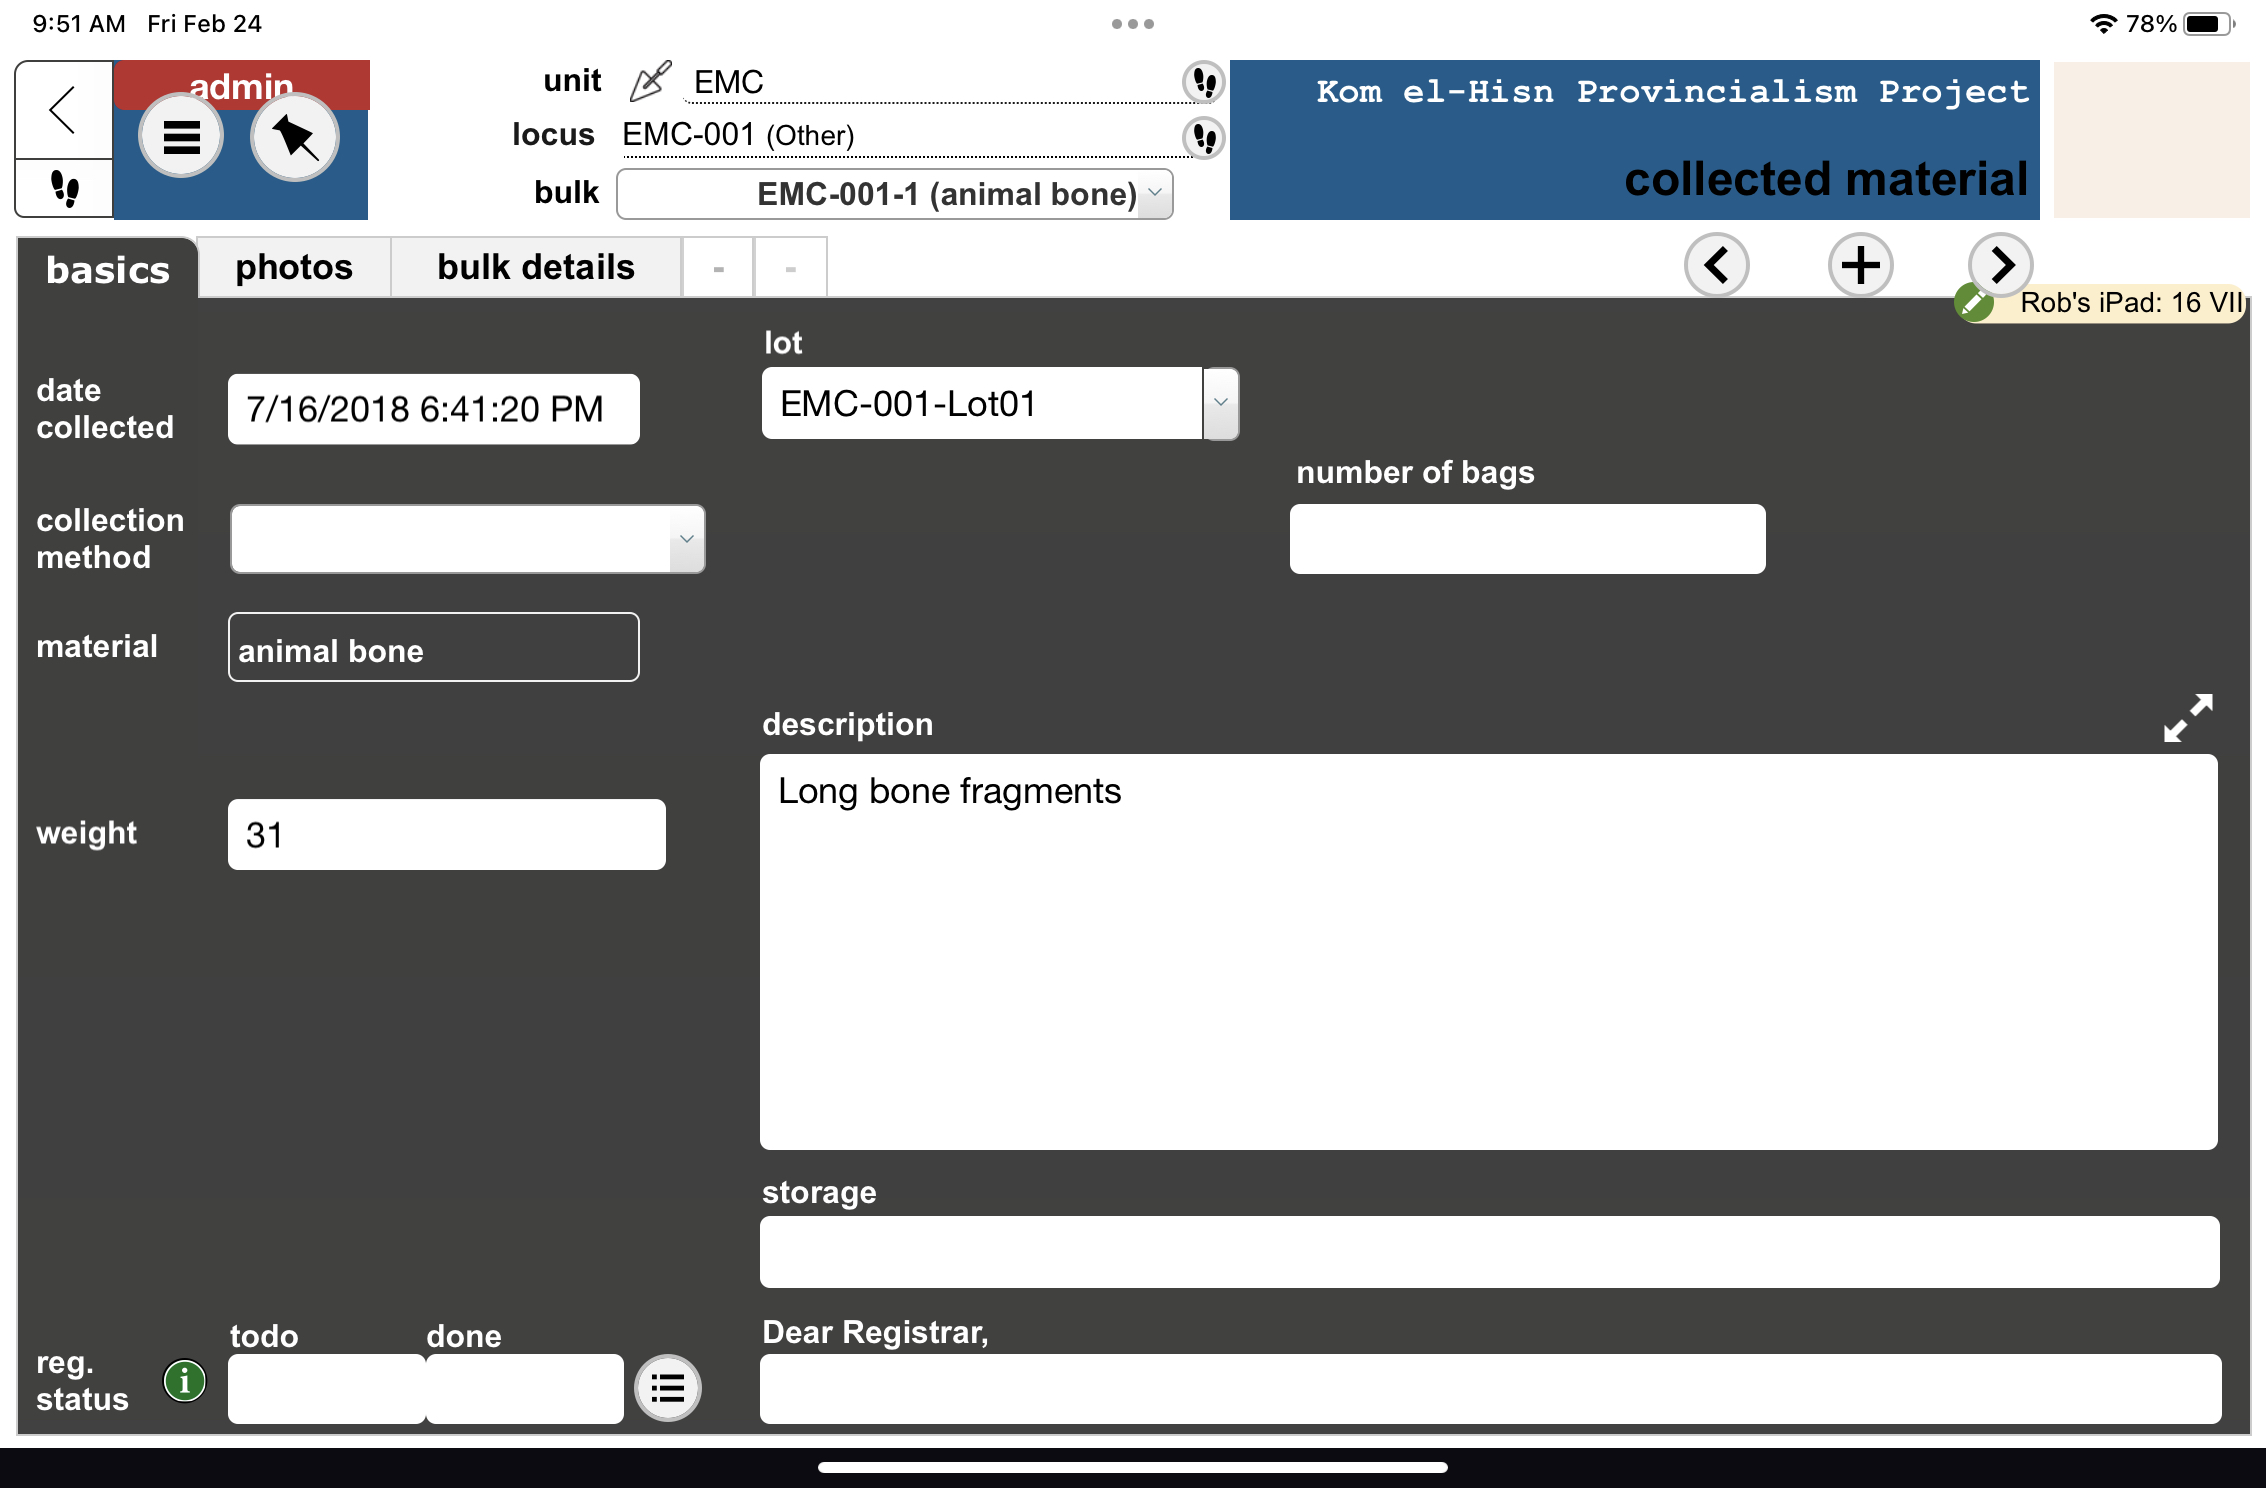This screenshot has height=1488, width=2266.
Task: Add new bulk record with plus
Action: click(1861, 266)
